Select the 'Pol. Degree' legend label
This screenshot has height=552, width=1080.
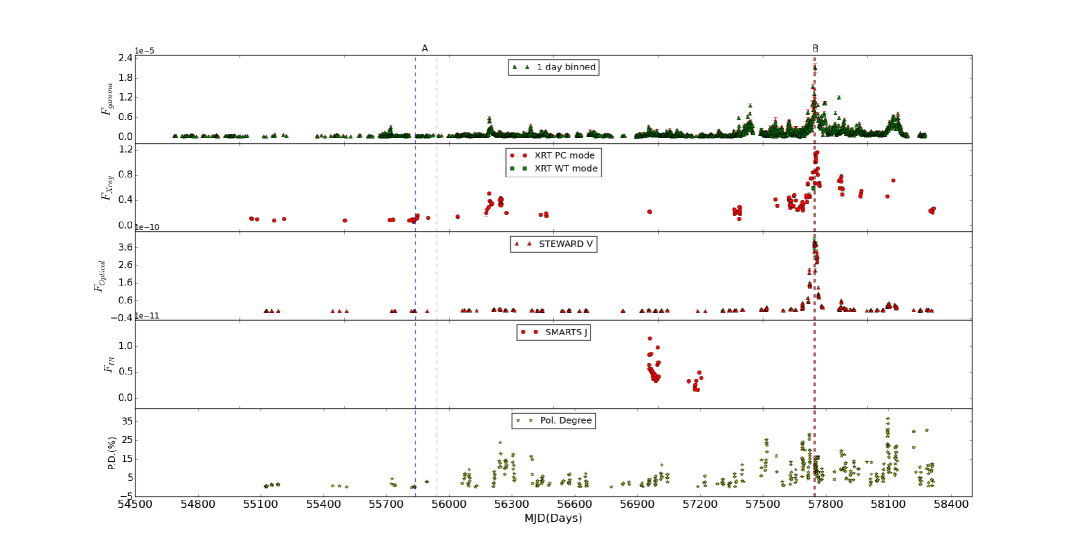point(566,420)
